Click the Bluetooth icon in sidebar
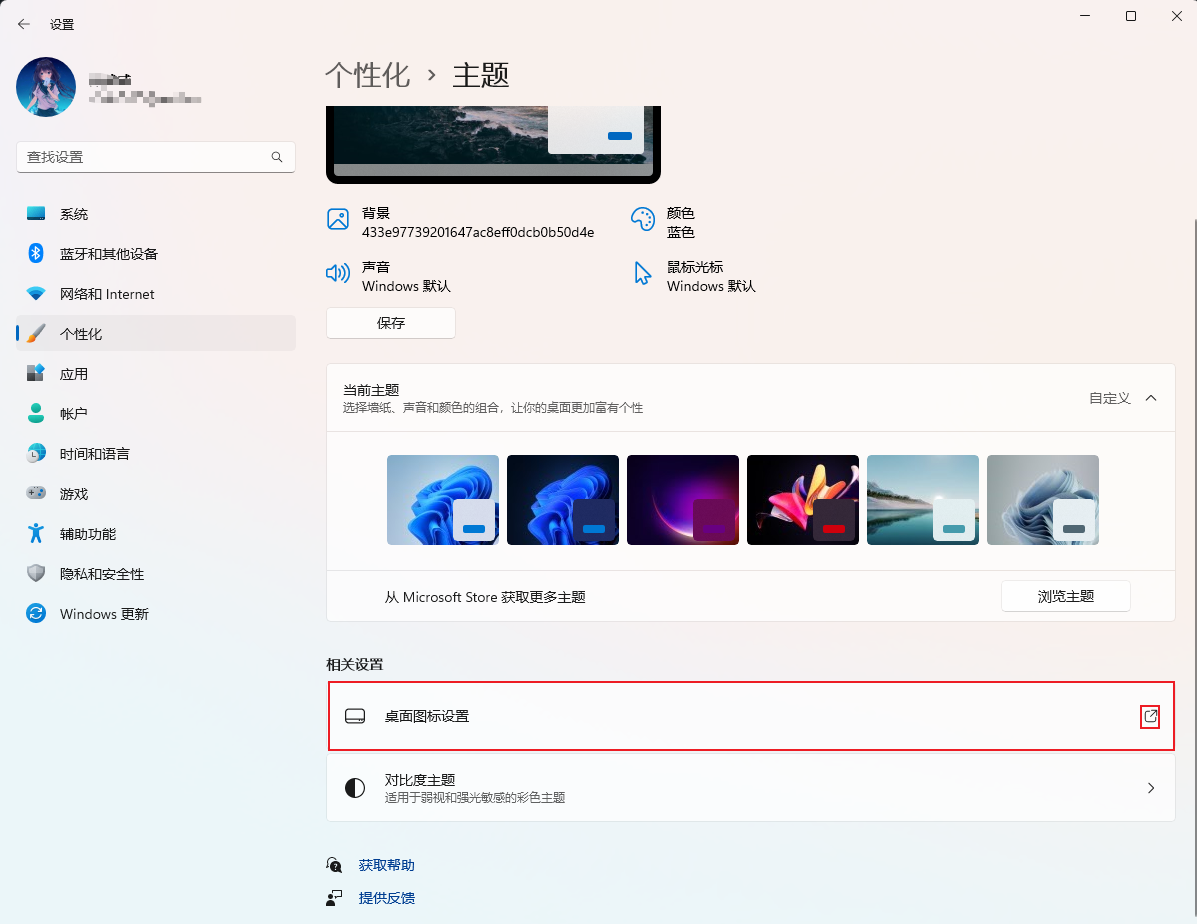The image size is (1197, 924). pos(36,253)
